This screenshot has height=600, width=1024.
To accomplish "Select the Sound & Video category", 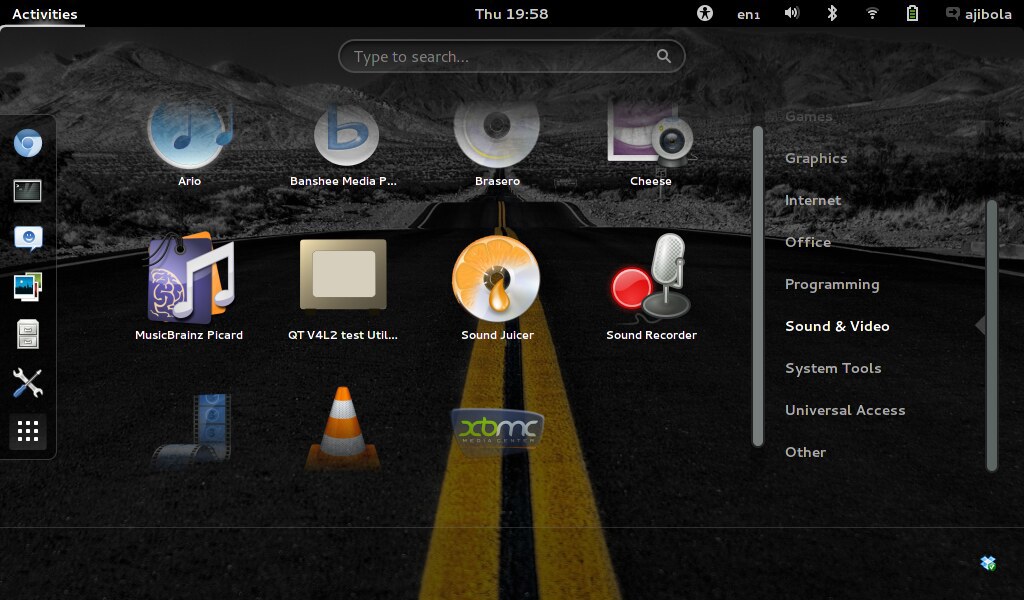I will click(x=837, y=326).
